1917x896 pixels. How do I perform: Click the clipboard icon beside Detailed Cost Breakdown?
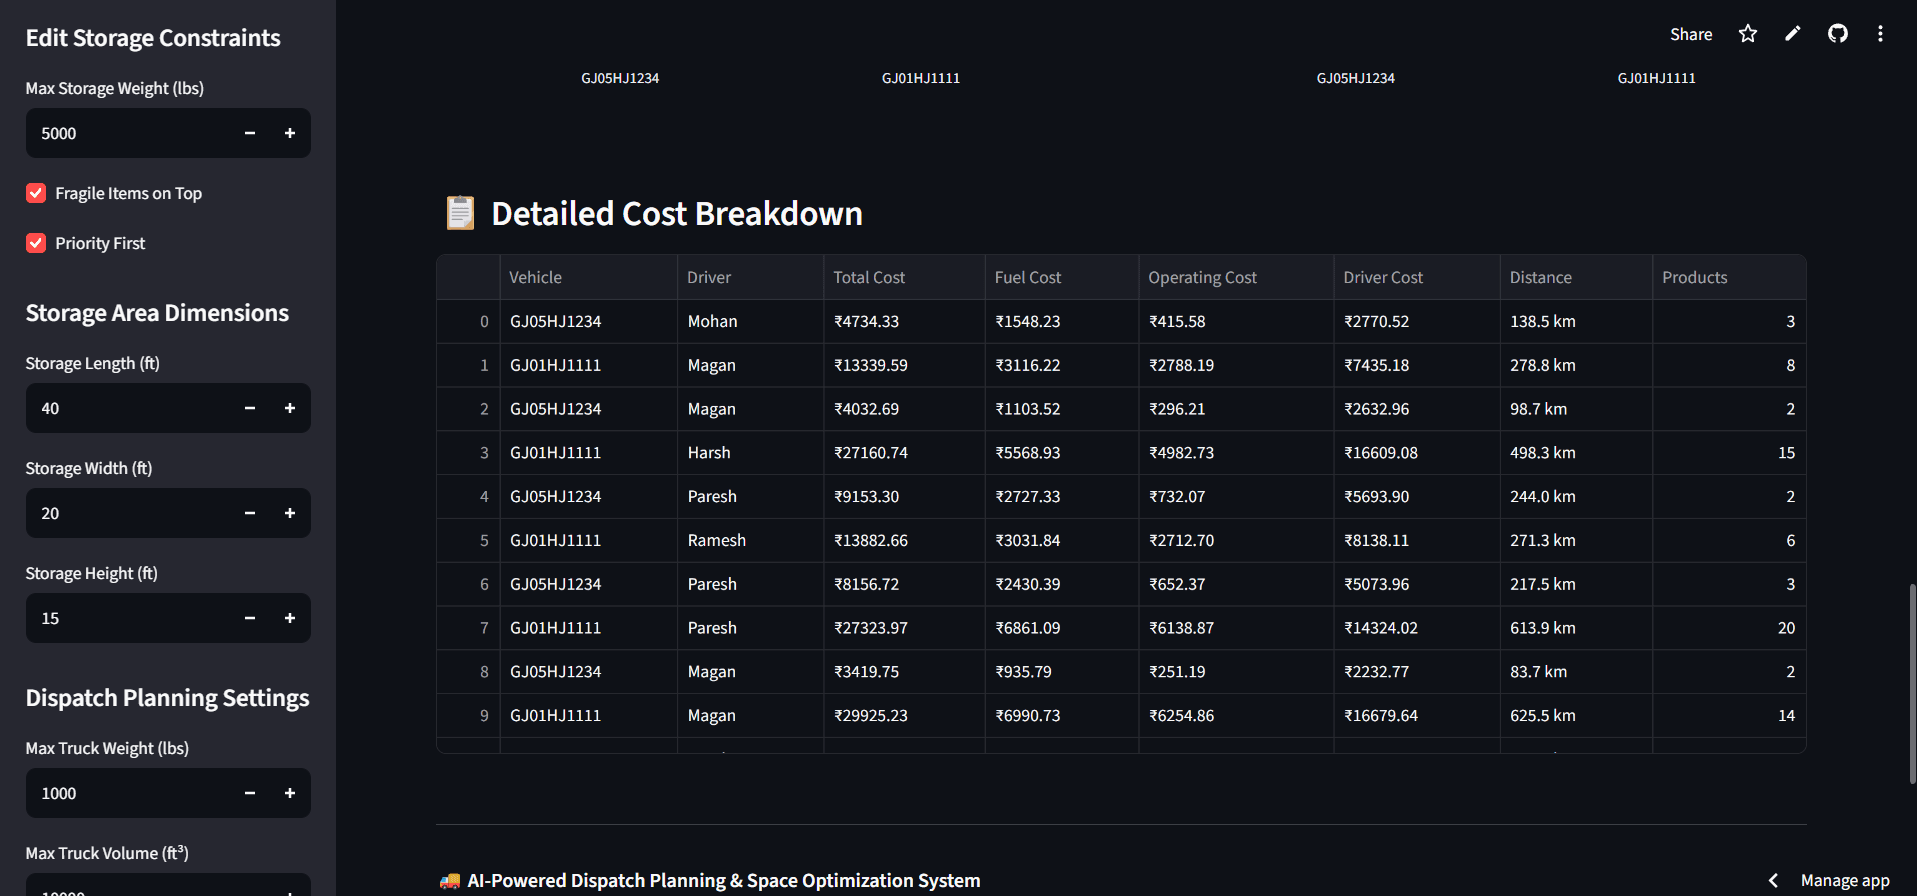(x=460, y=213)
